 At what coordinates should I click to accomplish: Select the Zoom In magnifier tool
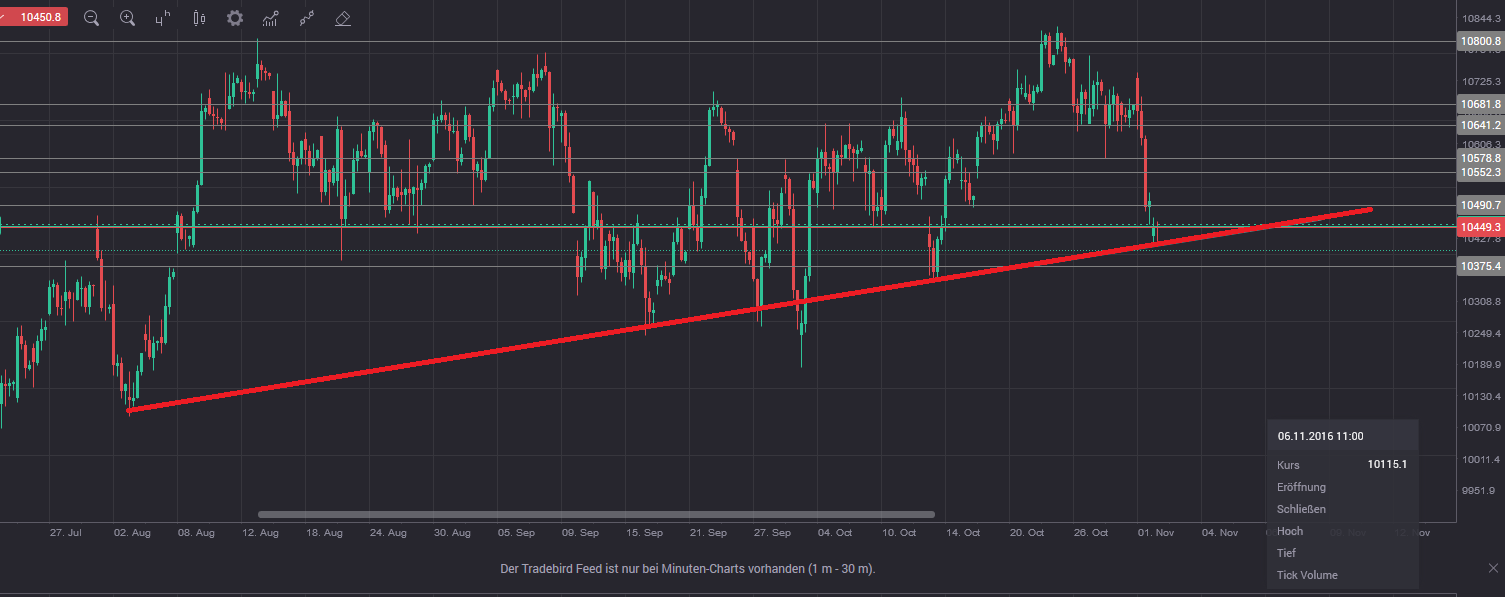tap(127, 18)
